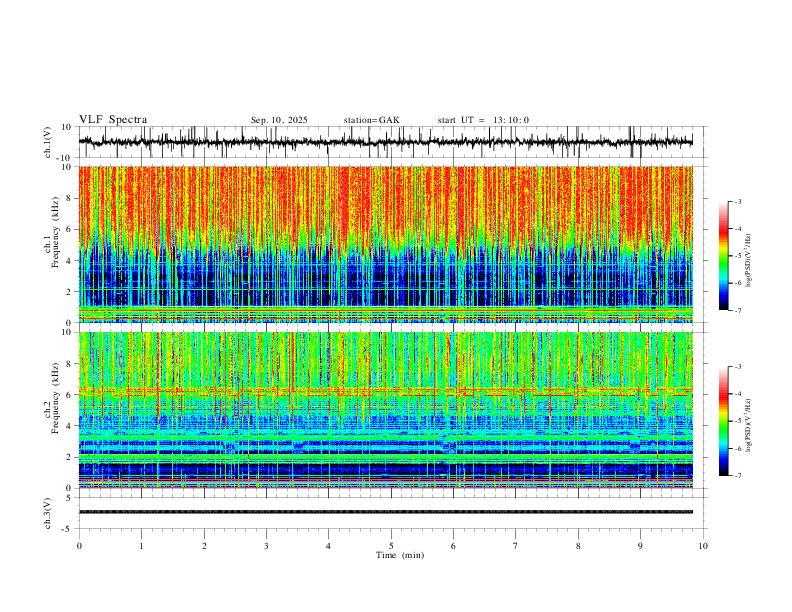Click the "Time (min)" x-axis label
The width and height of the screenshot is (792, 612).
(400, 555)
